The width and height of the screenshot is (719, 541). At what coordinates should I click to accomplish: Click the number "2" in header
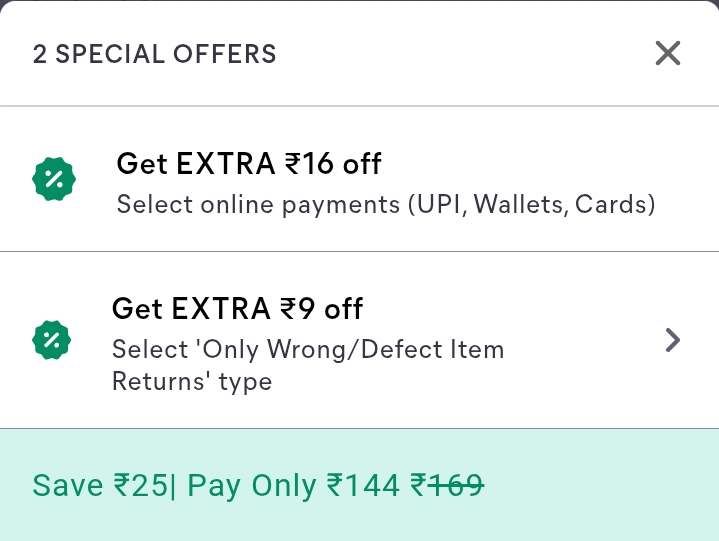tap(40, 54)
